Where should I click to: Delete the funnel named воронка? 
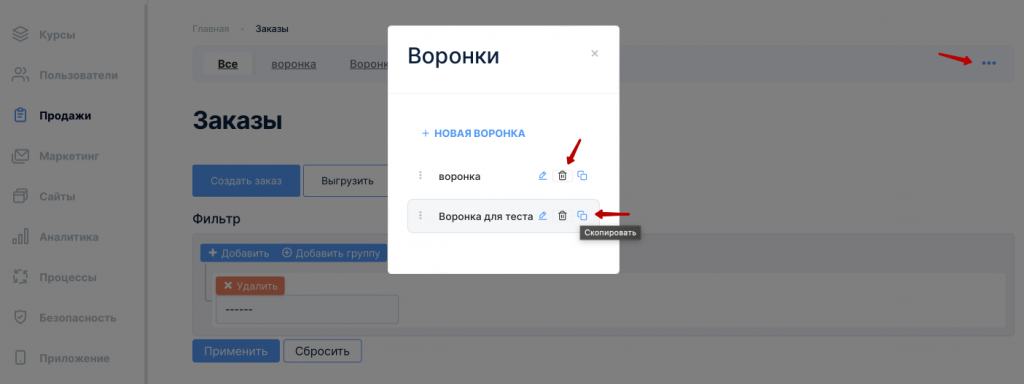(x=562, y=176)
